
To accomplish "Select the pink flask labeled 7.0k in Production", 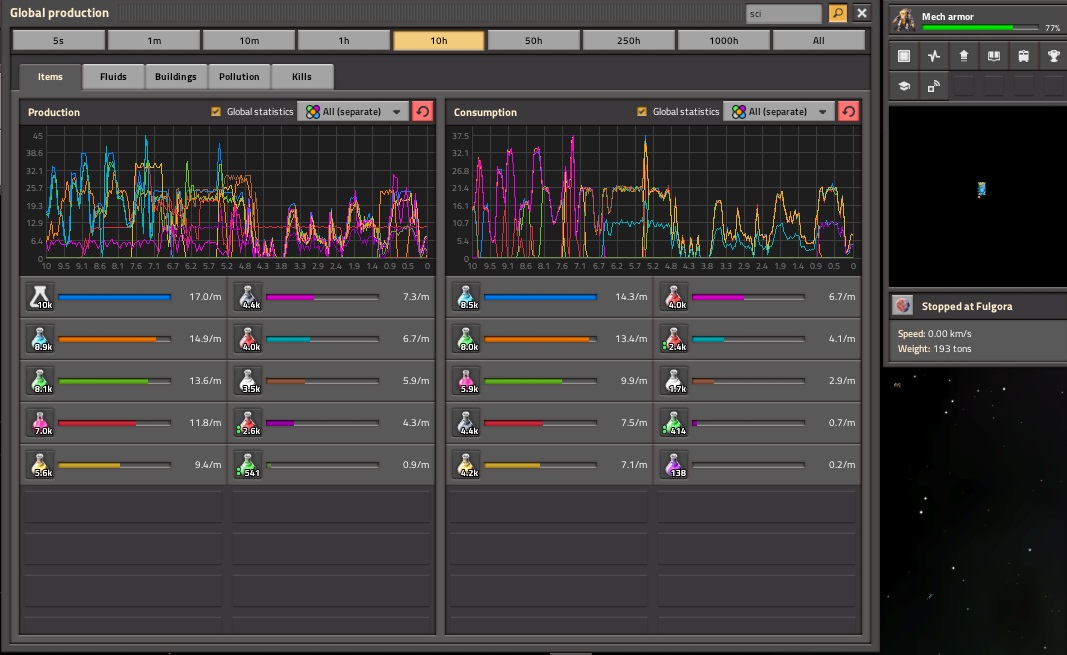I will pyautogui.click(x=40, y=423).
